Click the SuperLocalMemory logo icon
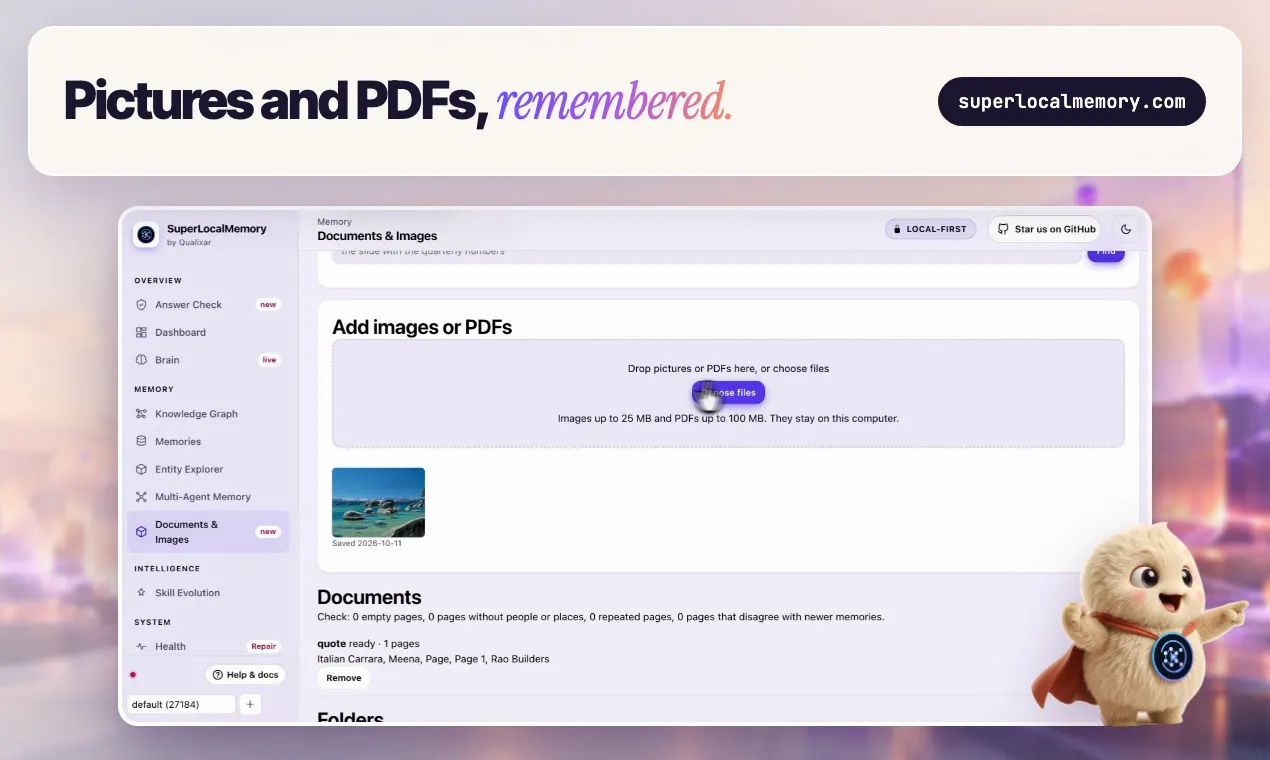Screen dimensions: 1270x760 tap(146, 235)
